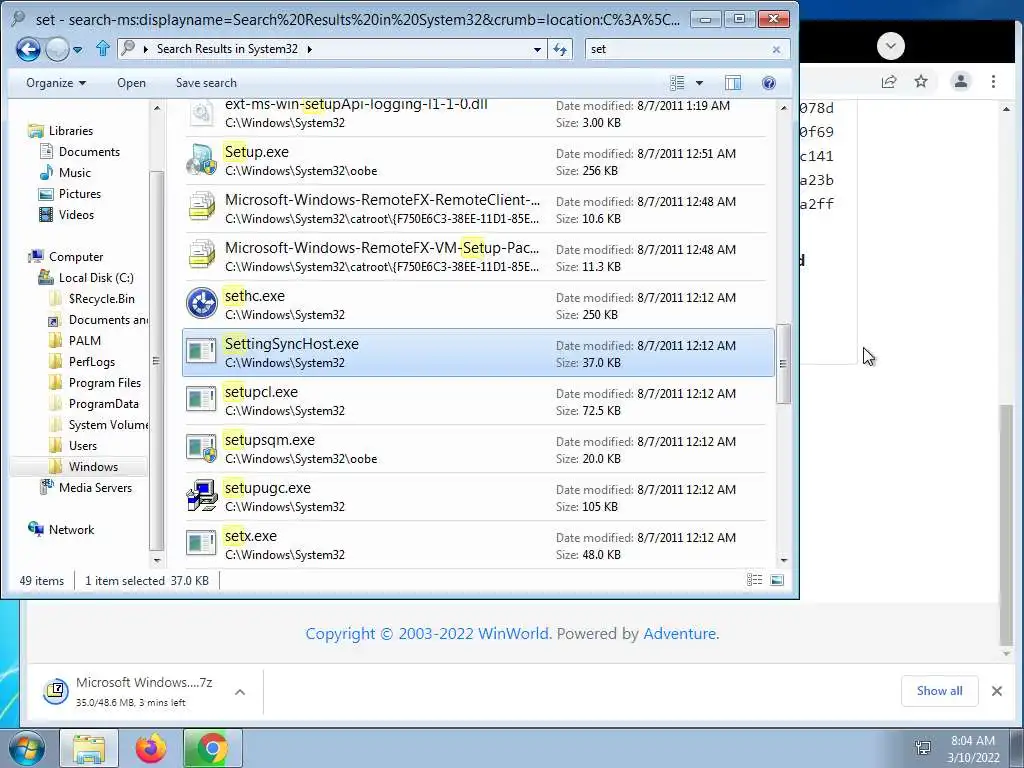
Task: Open download item options chevron
Action: [240, 692]
